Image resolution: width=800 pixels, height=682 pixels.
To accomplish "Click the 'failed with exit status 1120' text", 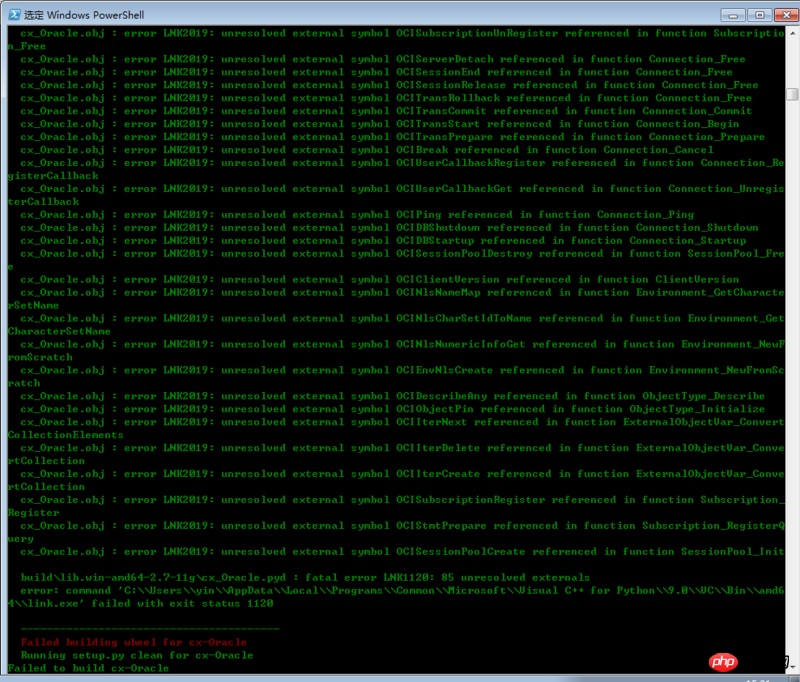I will click(x=183, y=603).
